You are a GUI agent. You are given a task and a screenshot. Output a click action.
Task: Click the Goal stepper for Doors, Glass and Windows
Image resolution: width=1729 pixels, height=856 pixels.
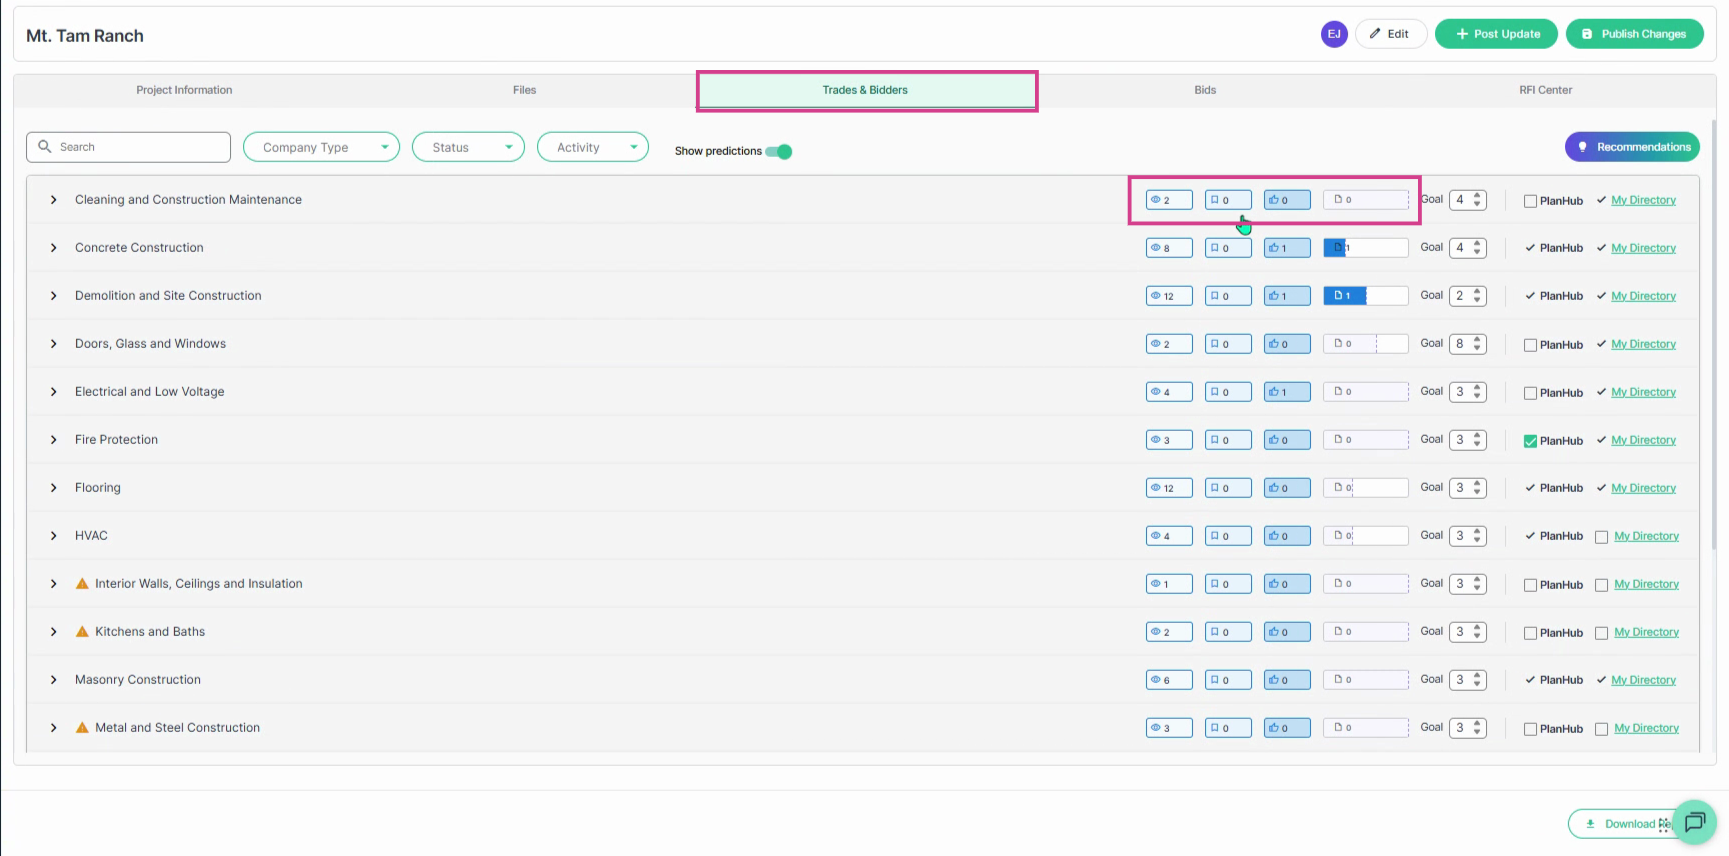[1468, 344]
